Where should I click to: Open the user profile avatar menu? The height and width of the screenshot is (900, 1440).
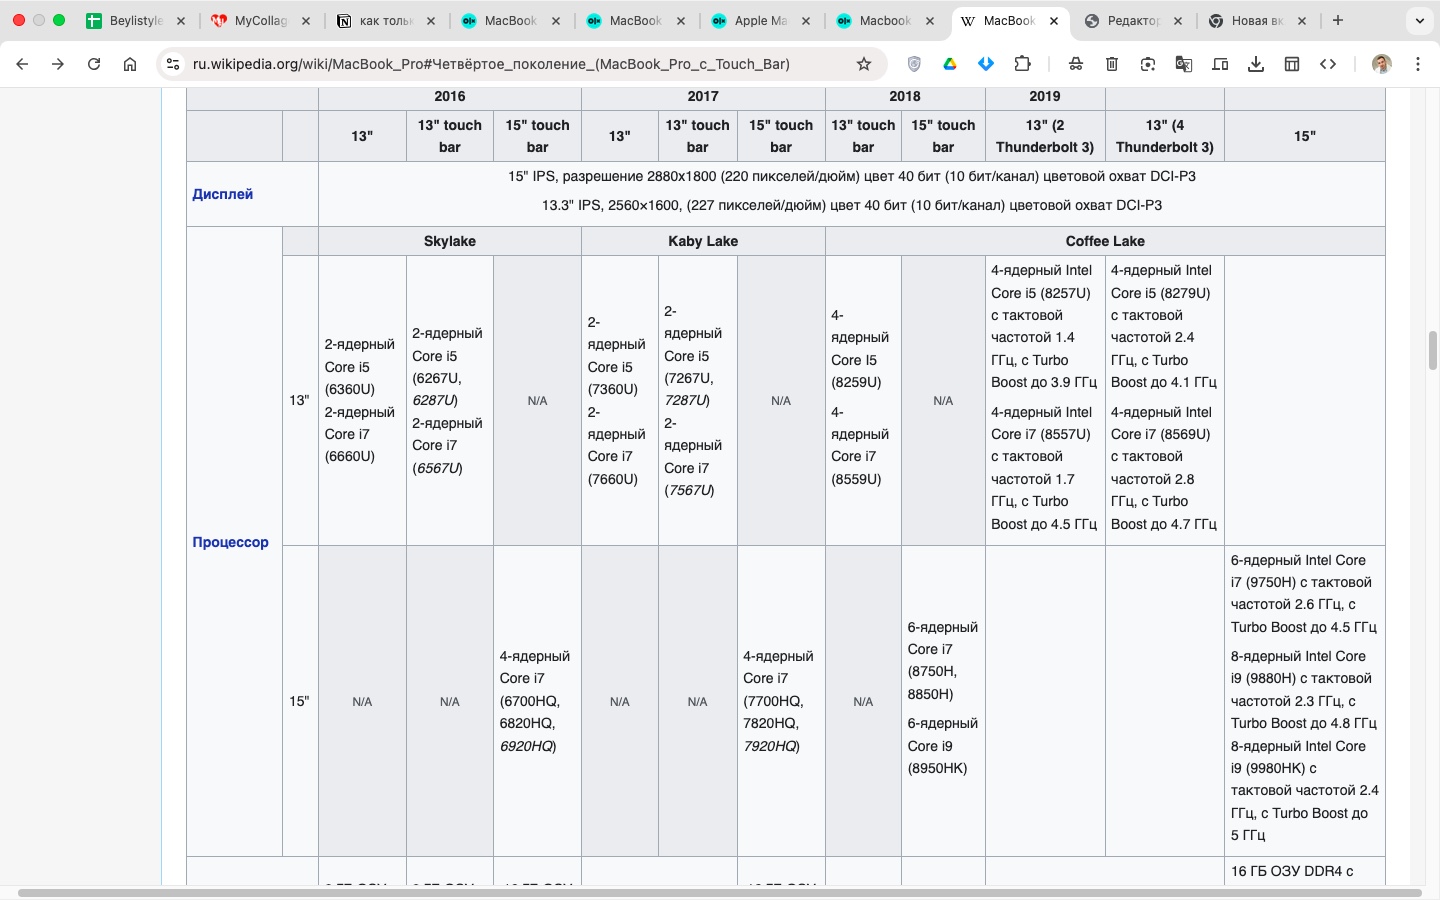(x=1382, y=64)
